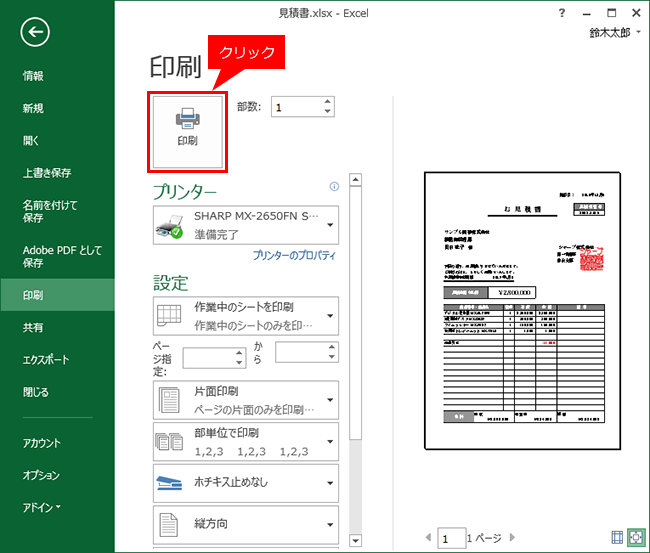Select Adobe PDF として保存

[x=62, y=256]
